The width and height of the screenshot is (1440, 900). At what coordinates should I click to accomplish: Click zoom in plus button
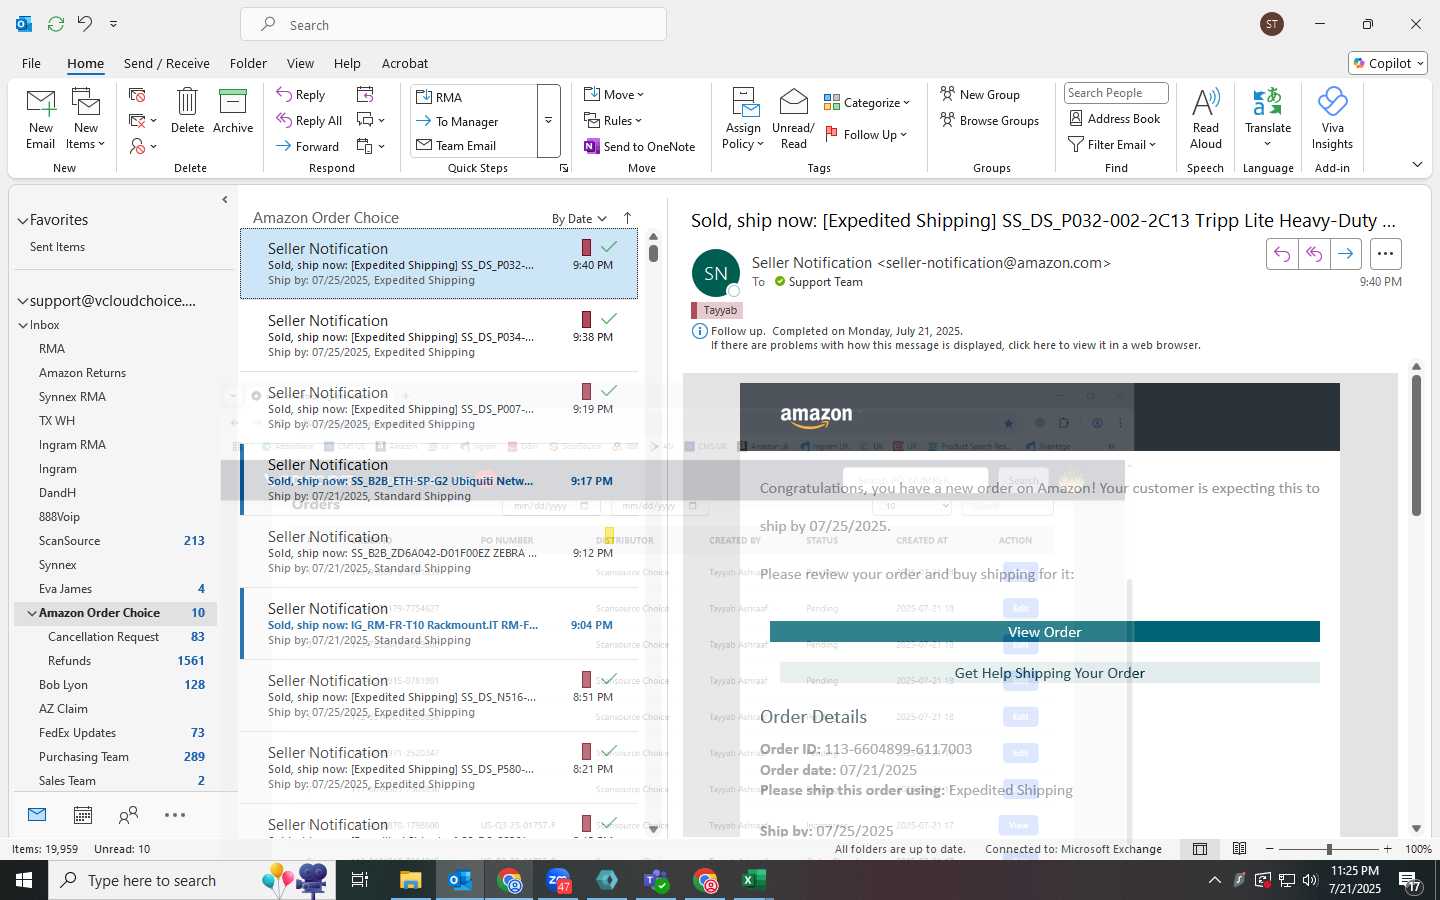point(1388,849)
